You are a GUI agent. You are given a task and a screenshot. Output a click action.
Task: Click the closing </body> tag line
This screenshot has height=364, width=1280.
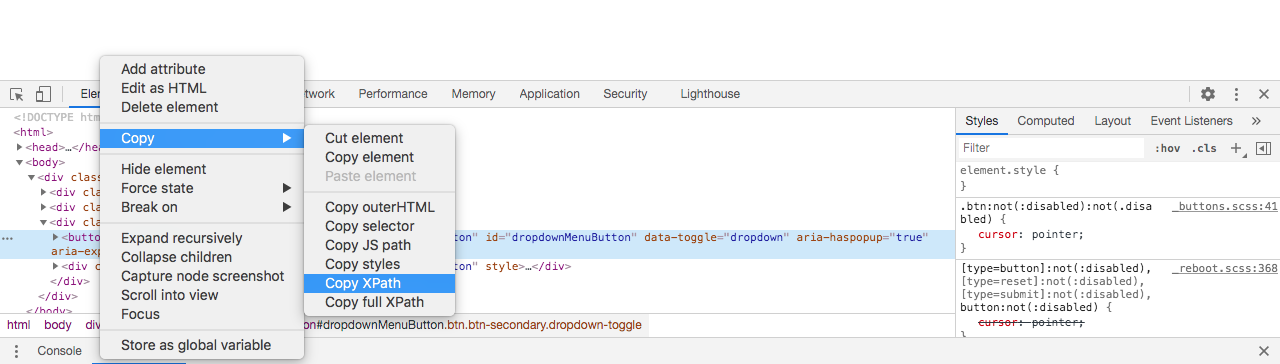[50, 311]
